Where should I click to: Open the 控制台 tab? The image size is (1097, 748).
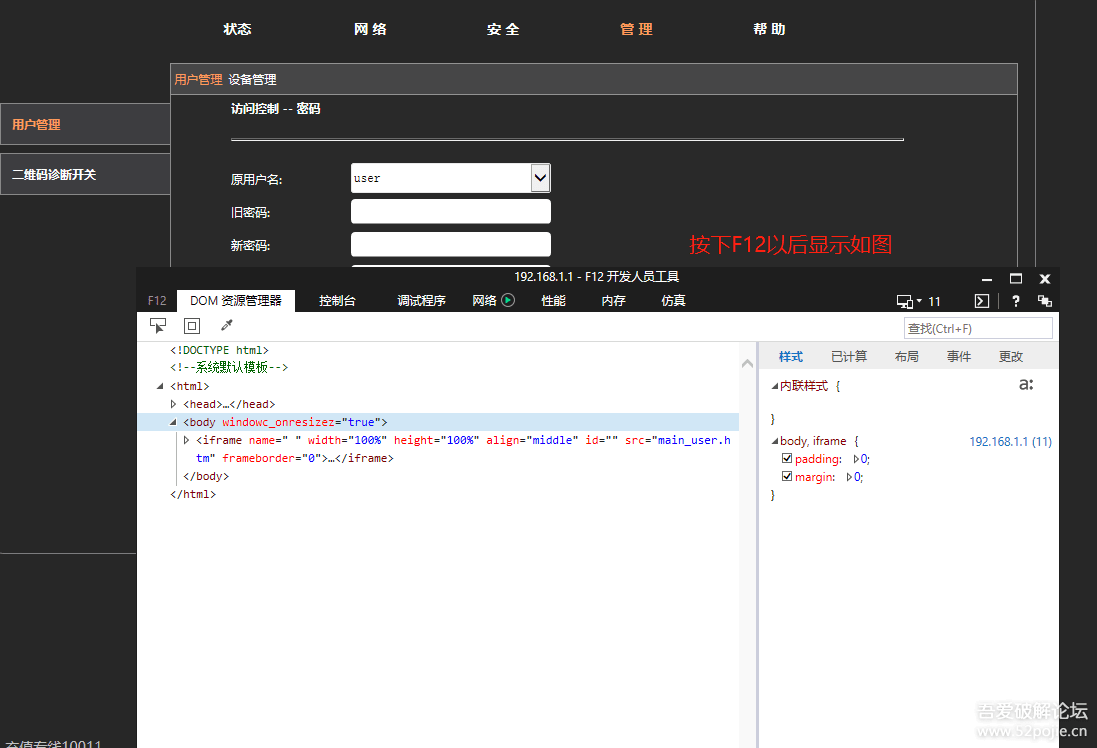(x=337, y=301)
